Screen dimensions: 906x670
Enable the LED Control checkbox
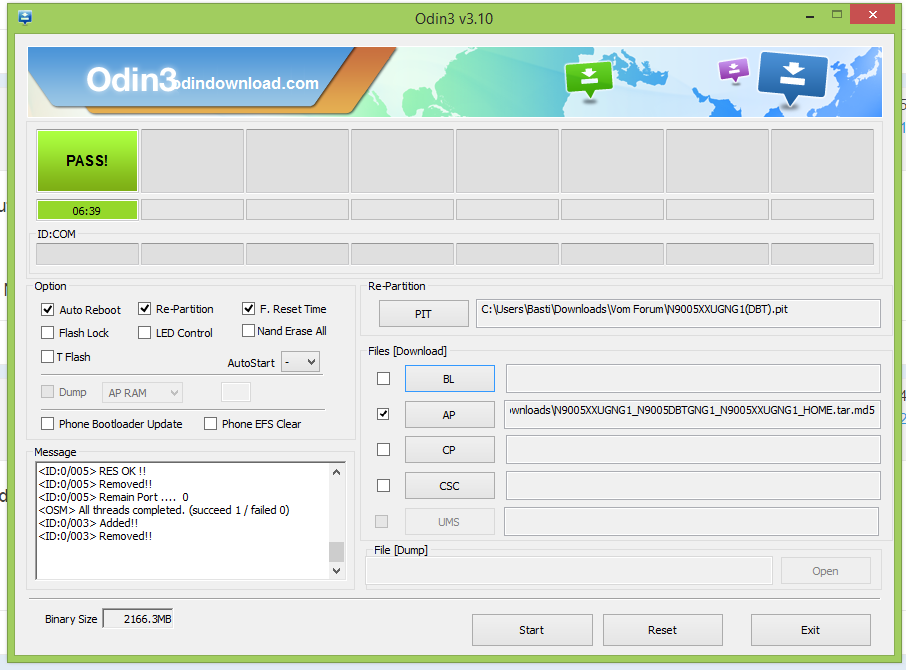point(144,333)
